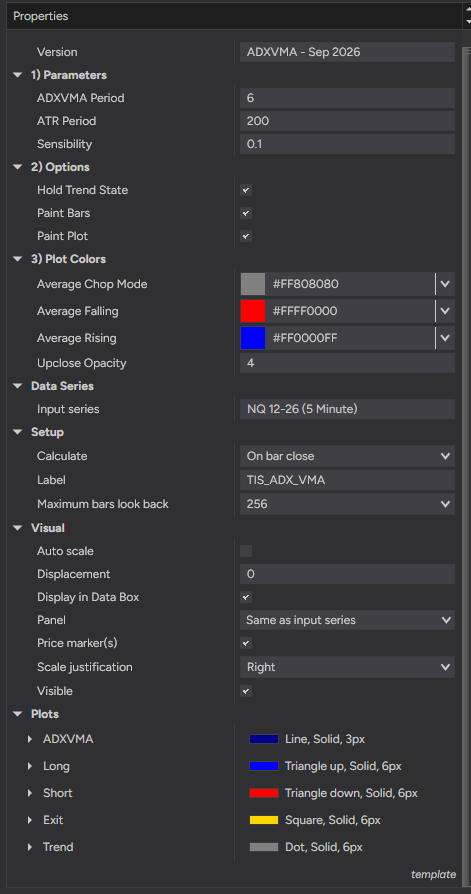Collapse the Data Series section

click(x=18, y=386)
